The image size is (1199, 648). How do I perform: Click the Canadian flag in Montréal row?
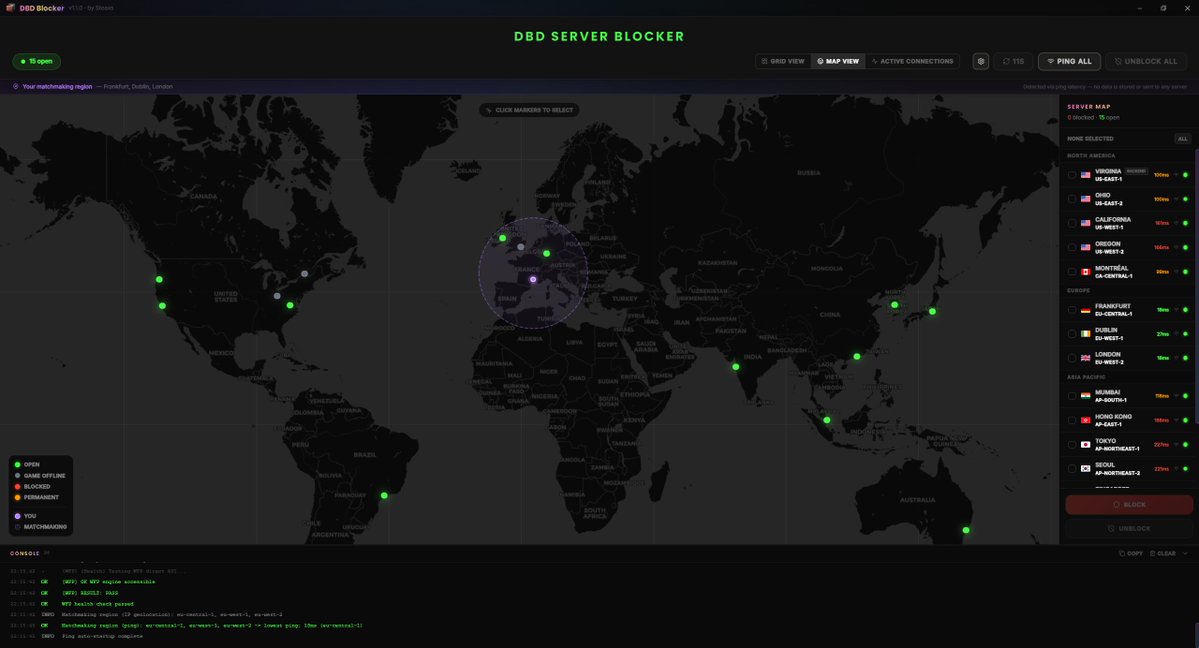tap(1085, 272)
